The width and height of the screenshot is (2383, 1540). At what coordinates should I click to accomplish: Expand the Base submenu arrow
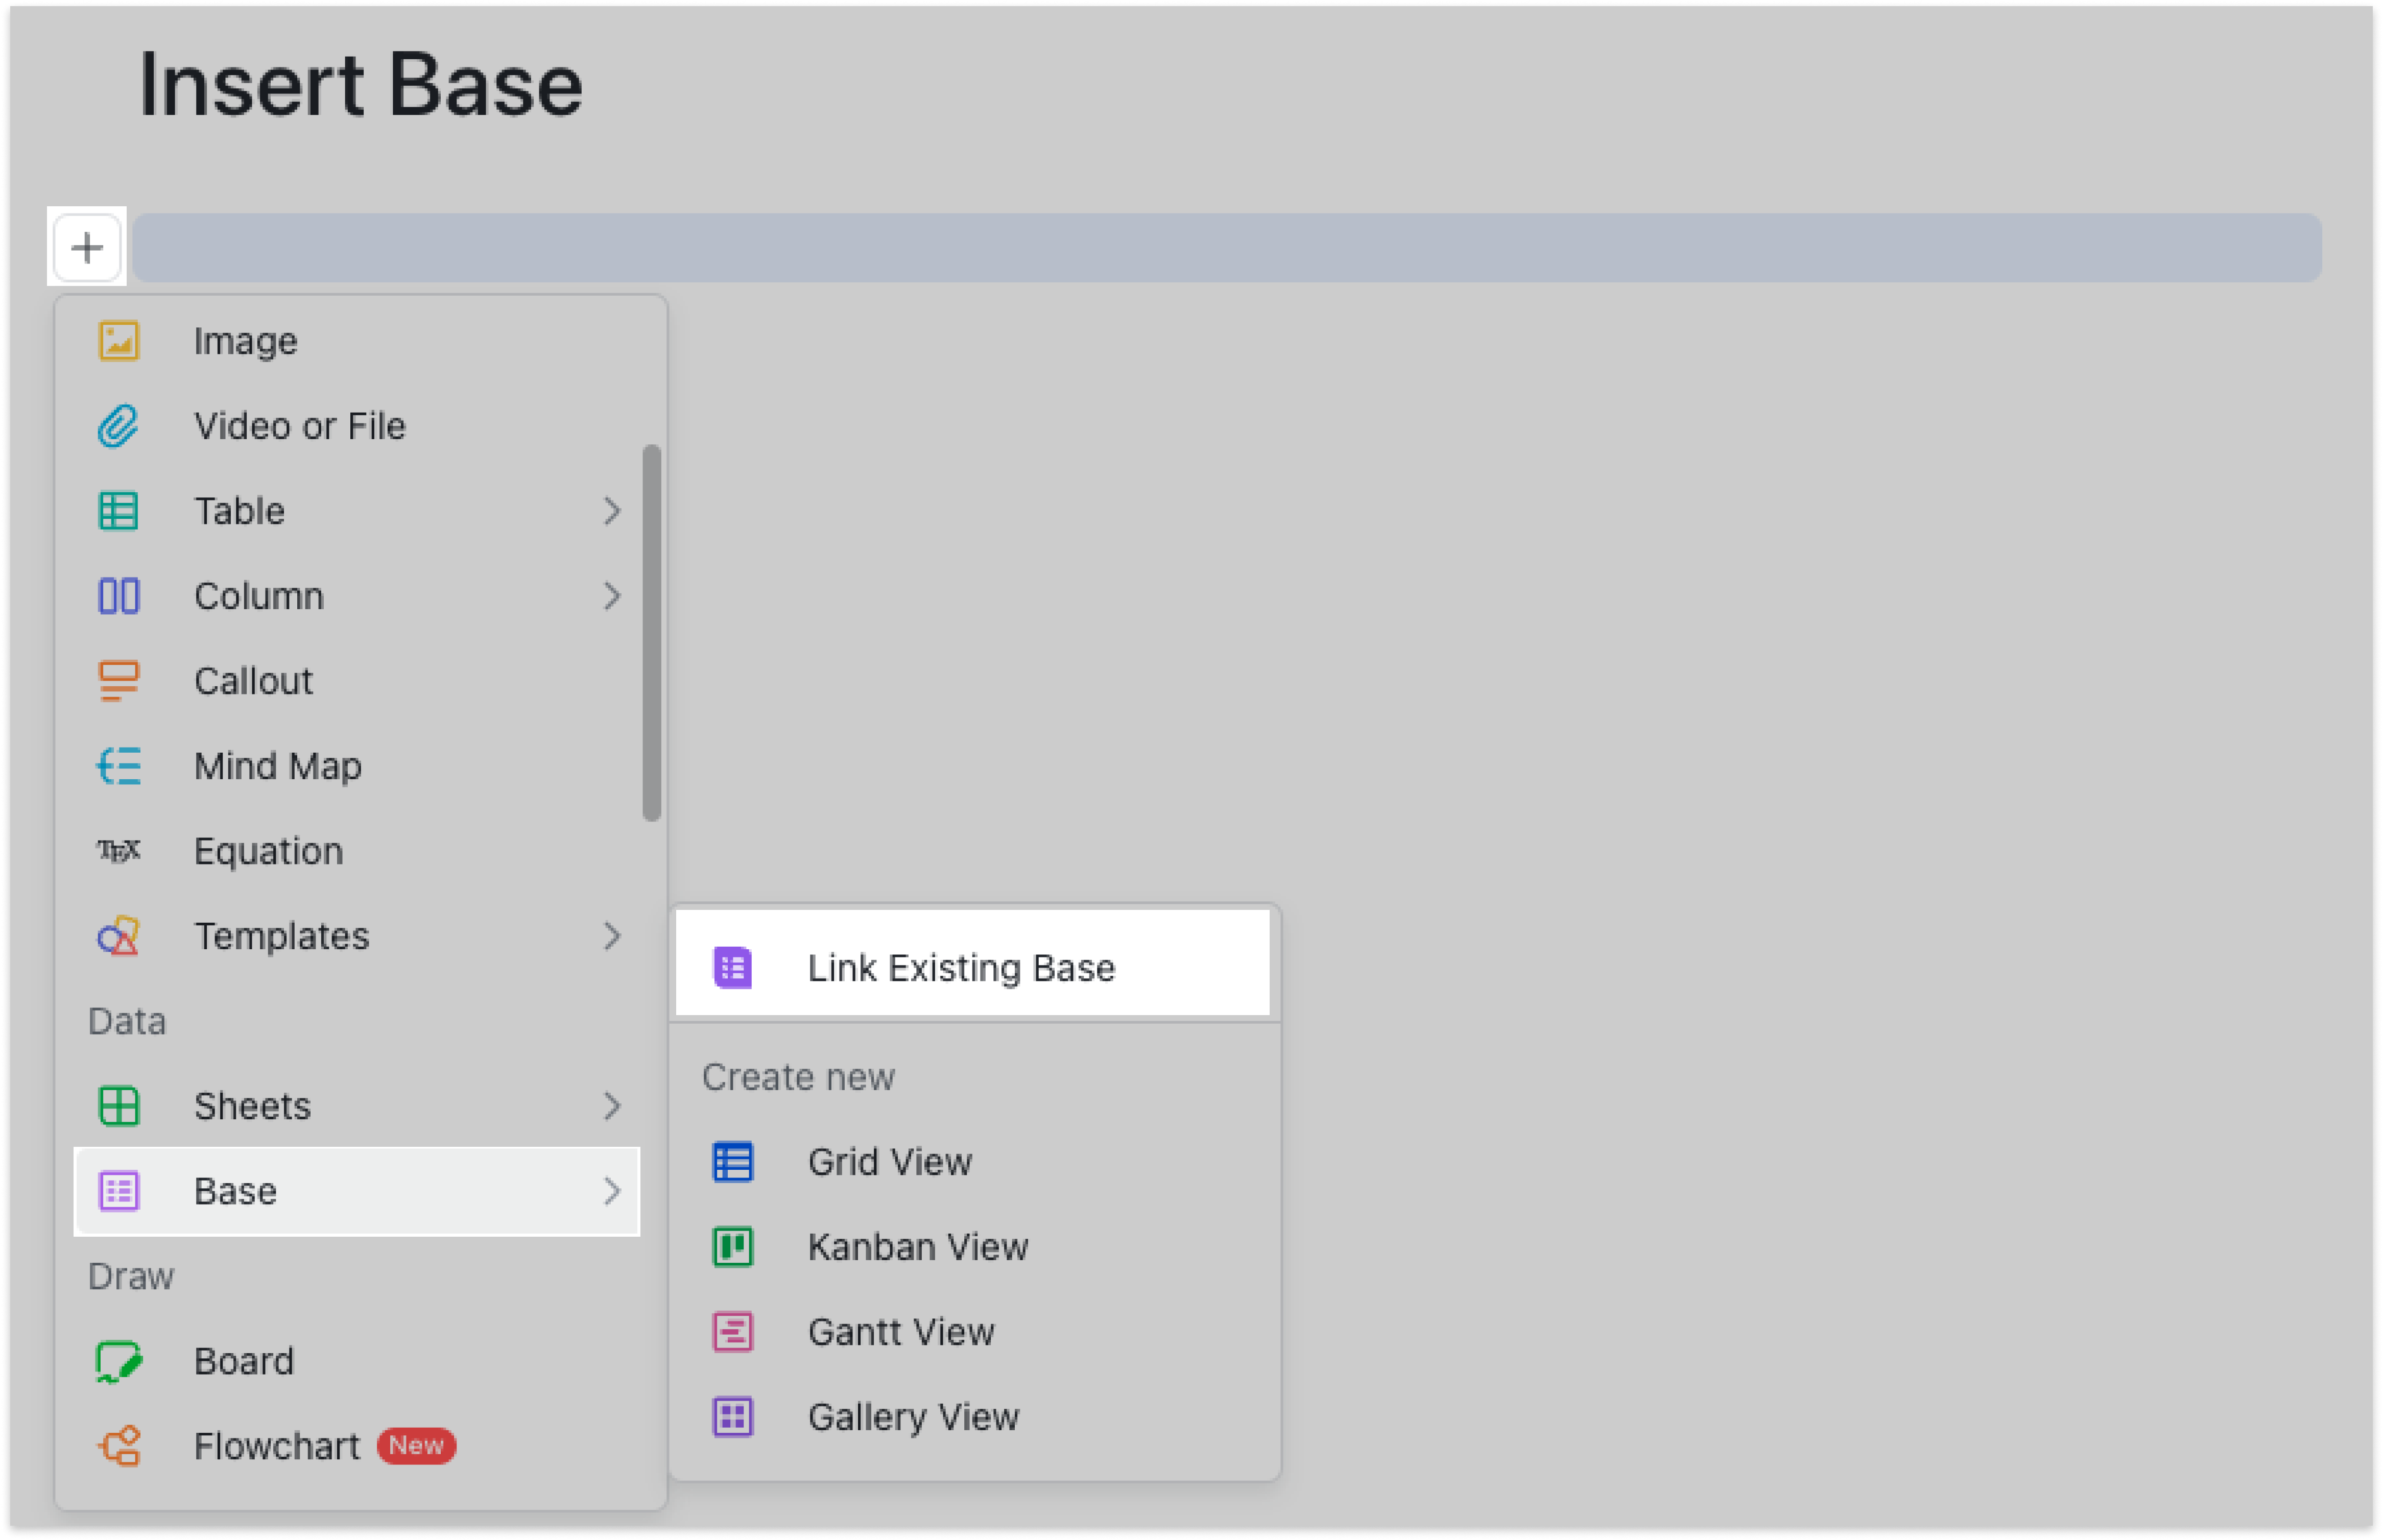tap(612, 1191)
